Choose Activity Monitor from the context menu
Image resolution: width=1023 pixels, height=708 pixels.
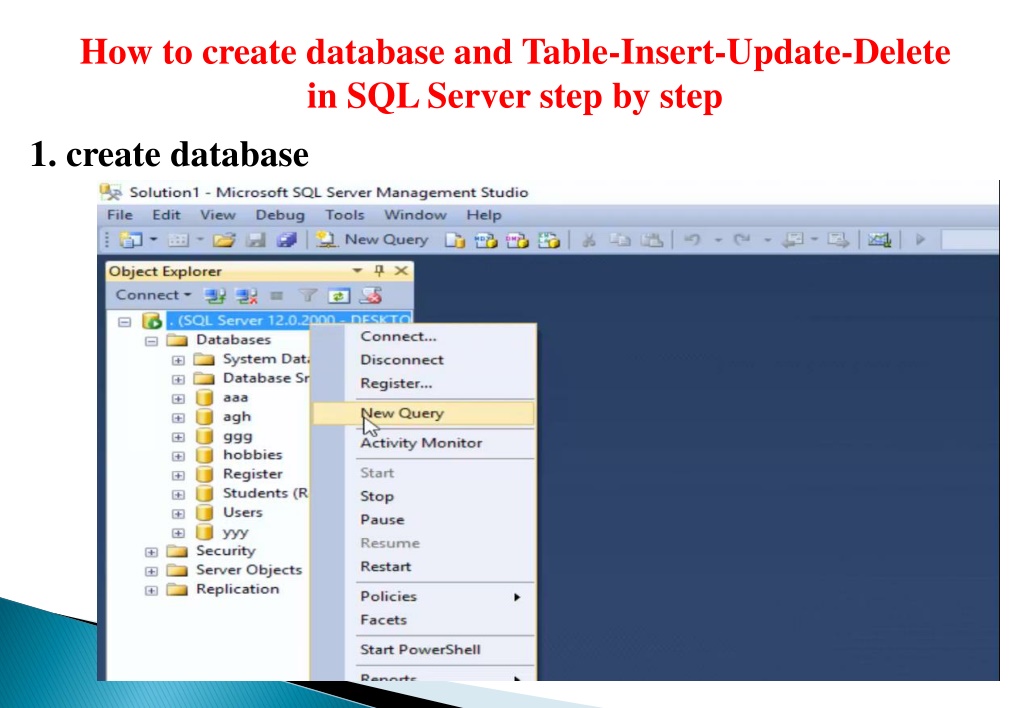tap(424, 443)
